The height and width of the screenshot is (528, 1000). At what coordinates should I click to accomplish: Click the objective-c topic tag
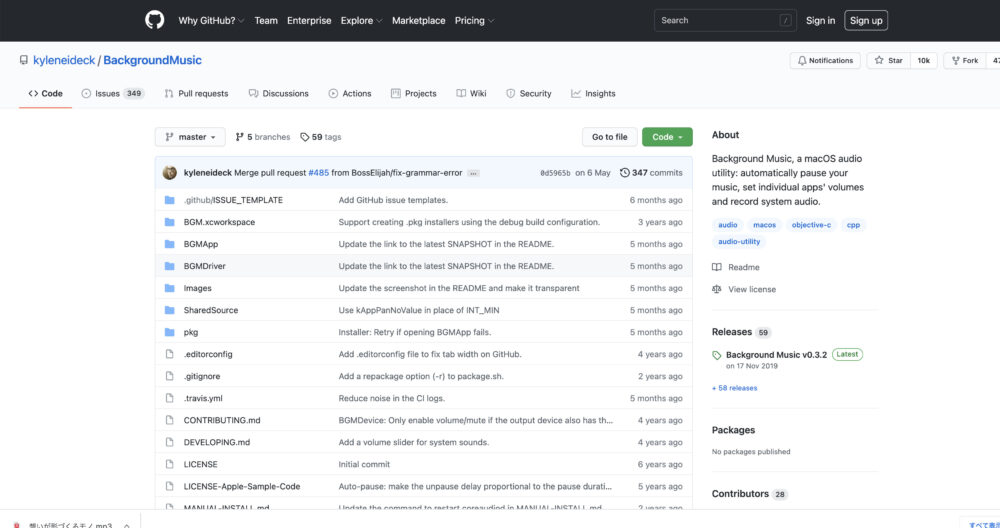pos(811,225)
